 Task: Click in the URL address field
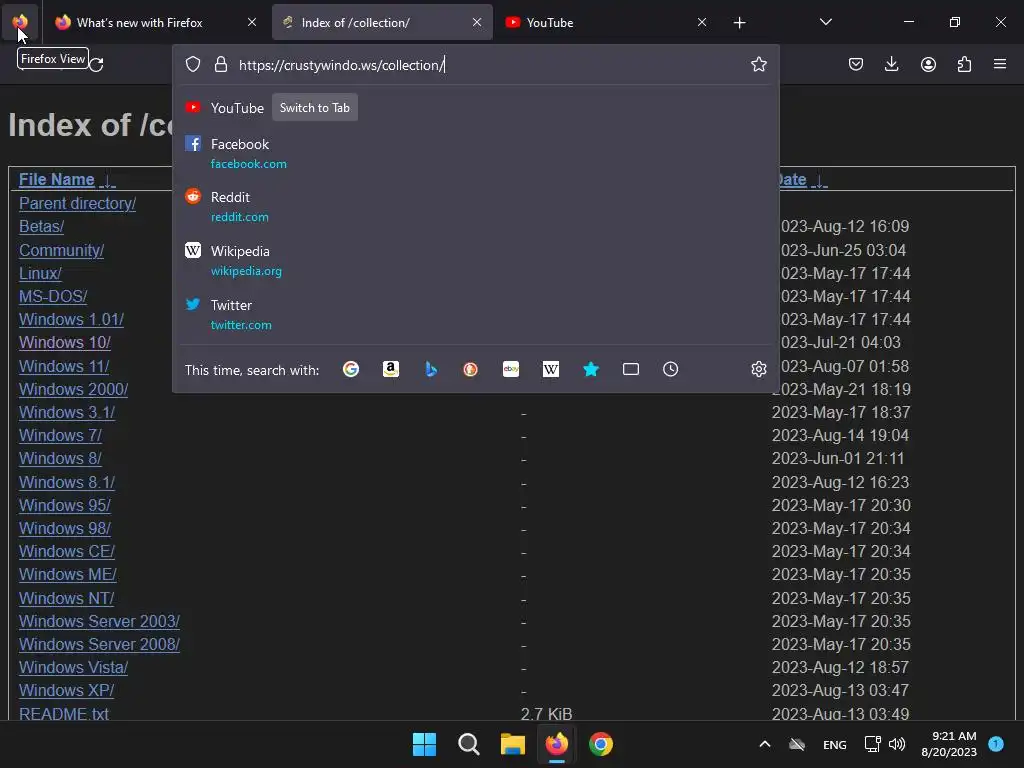click(x=490, y=65)
